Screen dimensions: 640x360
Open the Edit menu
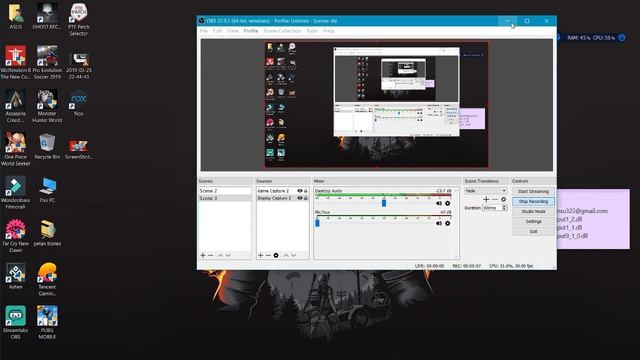coord(218,31)
